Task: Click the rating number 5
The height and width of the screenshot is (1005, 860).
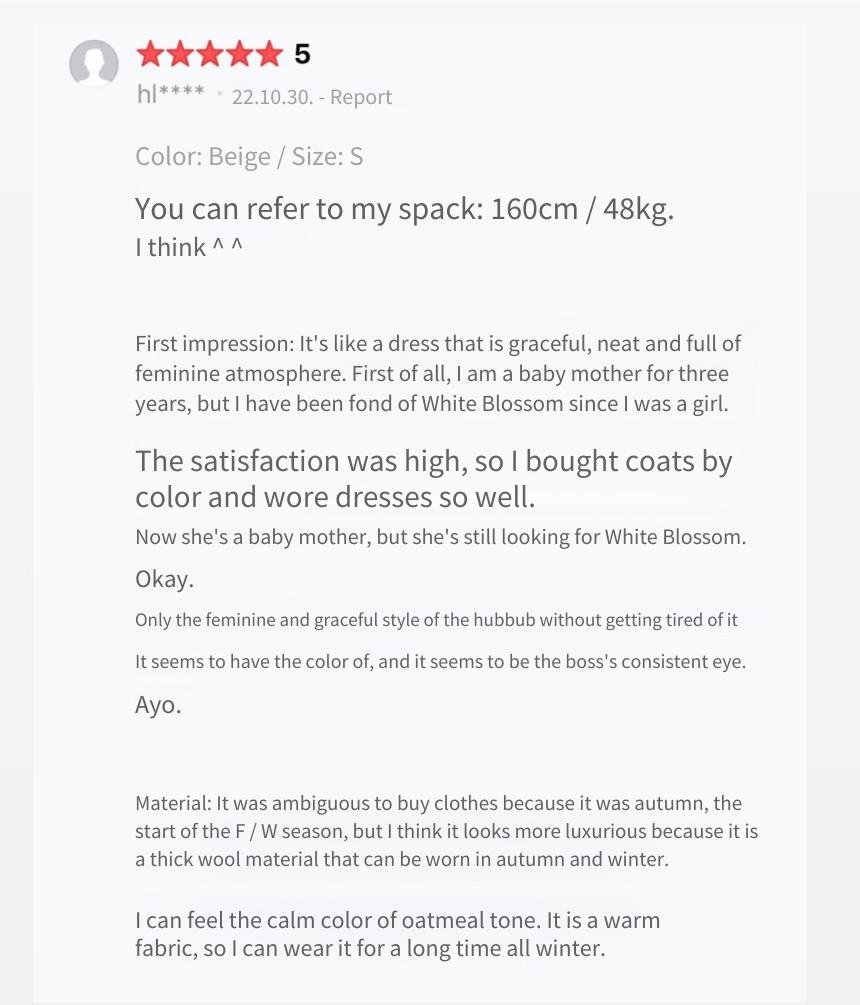Action: pyautogui.click(x=302, y=54)
